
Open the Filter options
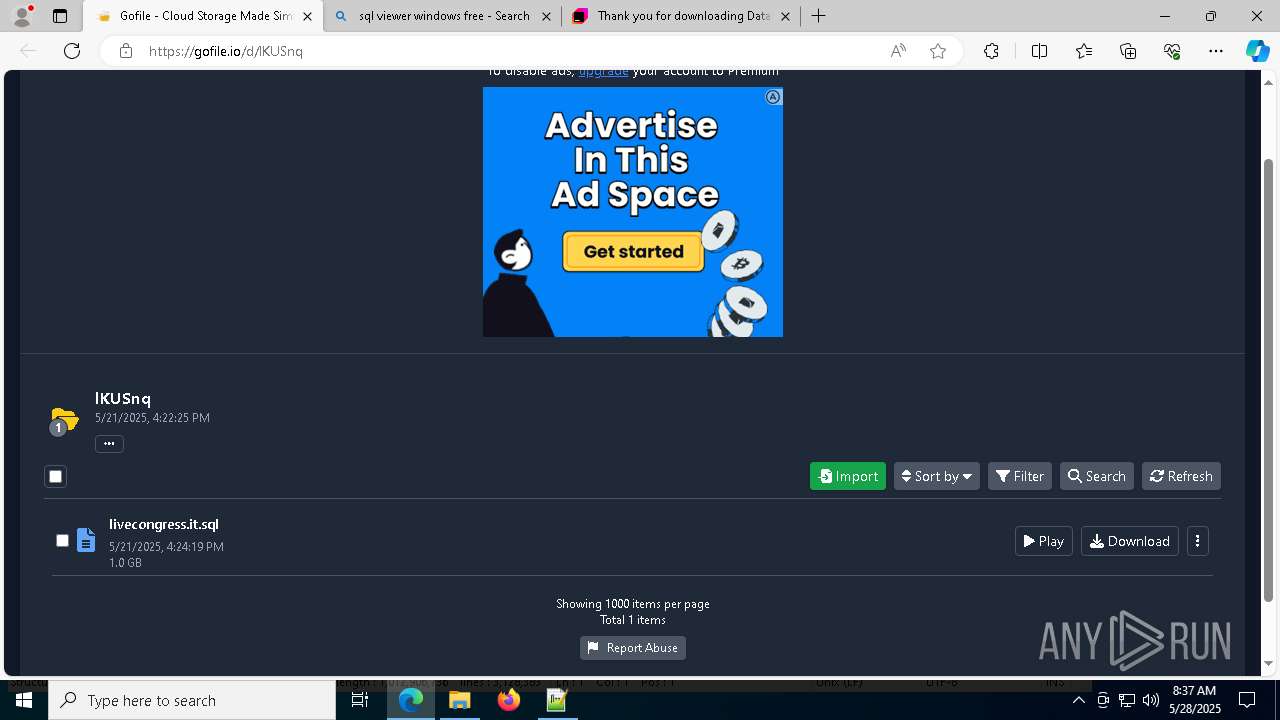pyautogui.click(x=1020, y=476)
